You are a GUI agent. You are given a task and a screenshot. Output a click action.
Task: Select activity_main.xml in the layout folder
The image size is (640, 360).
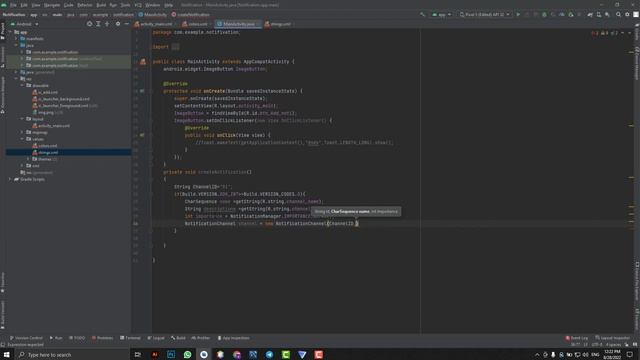tap(51, 126)
